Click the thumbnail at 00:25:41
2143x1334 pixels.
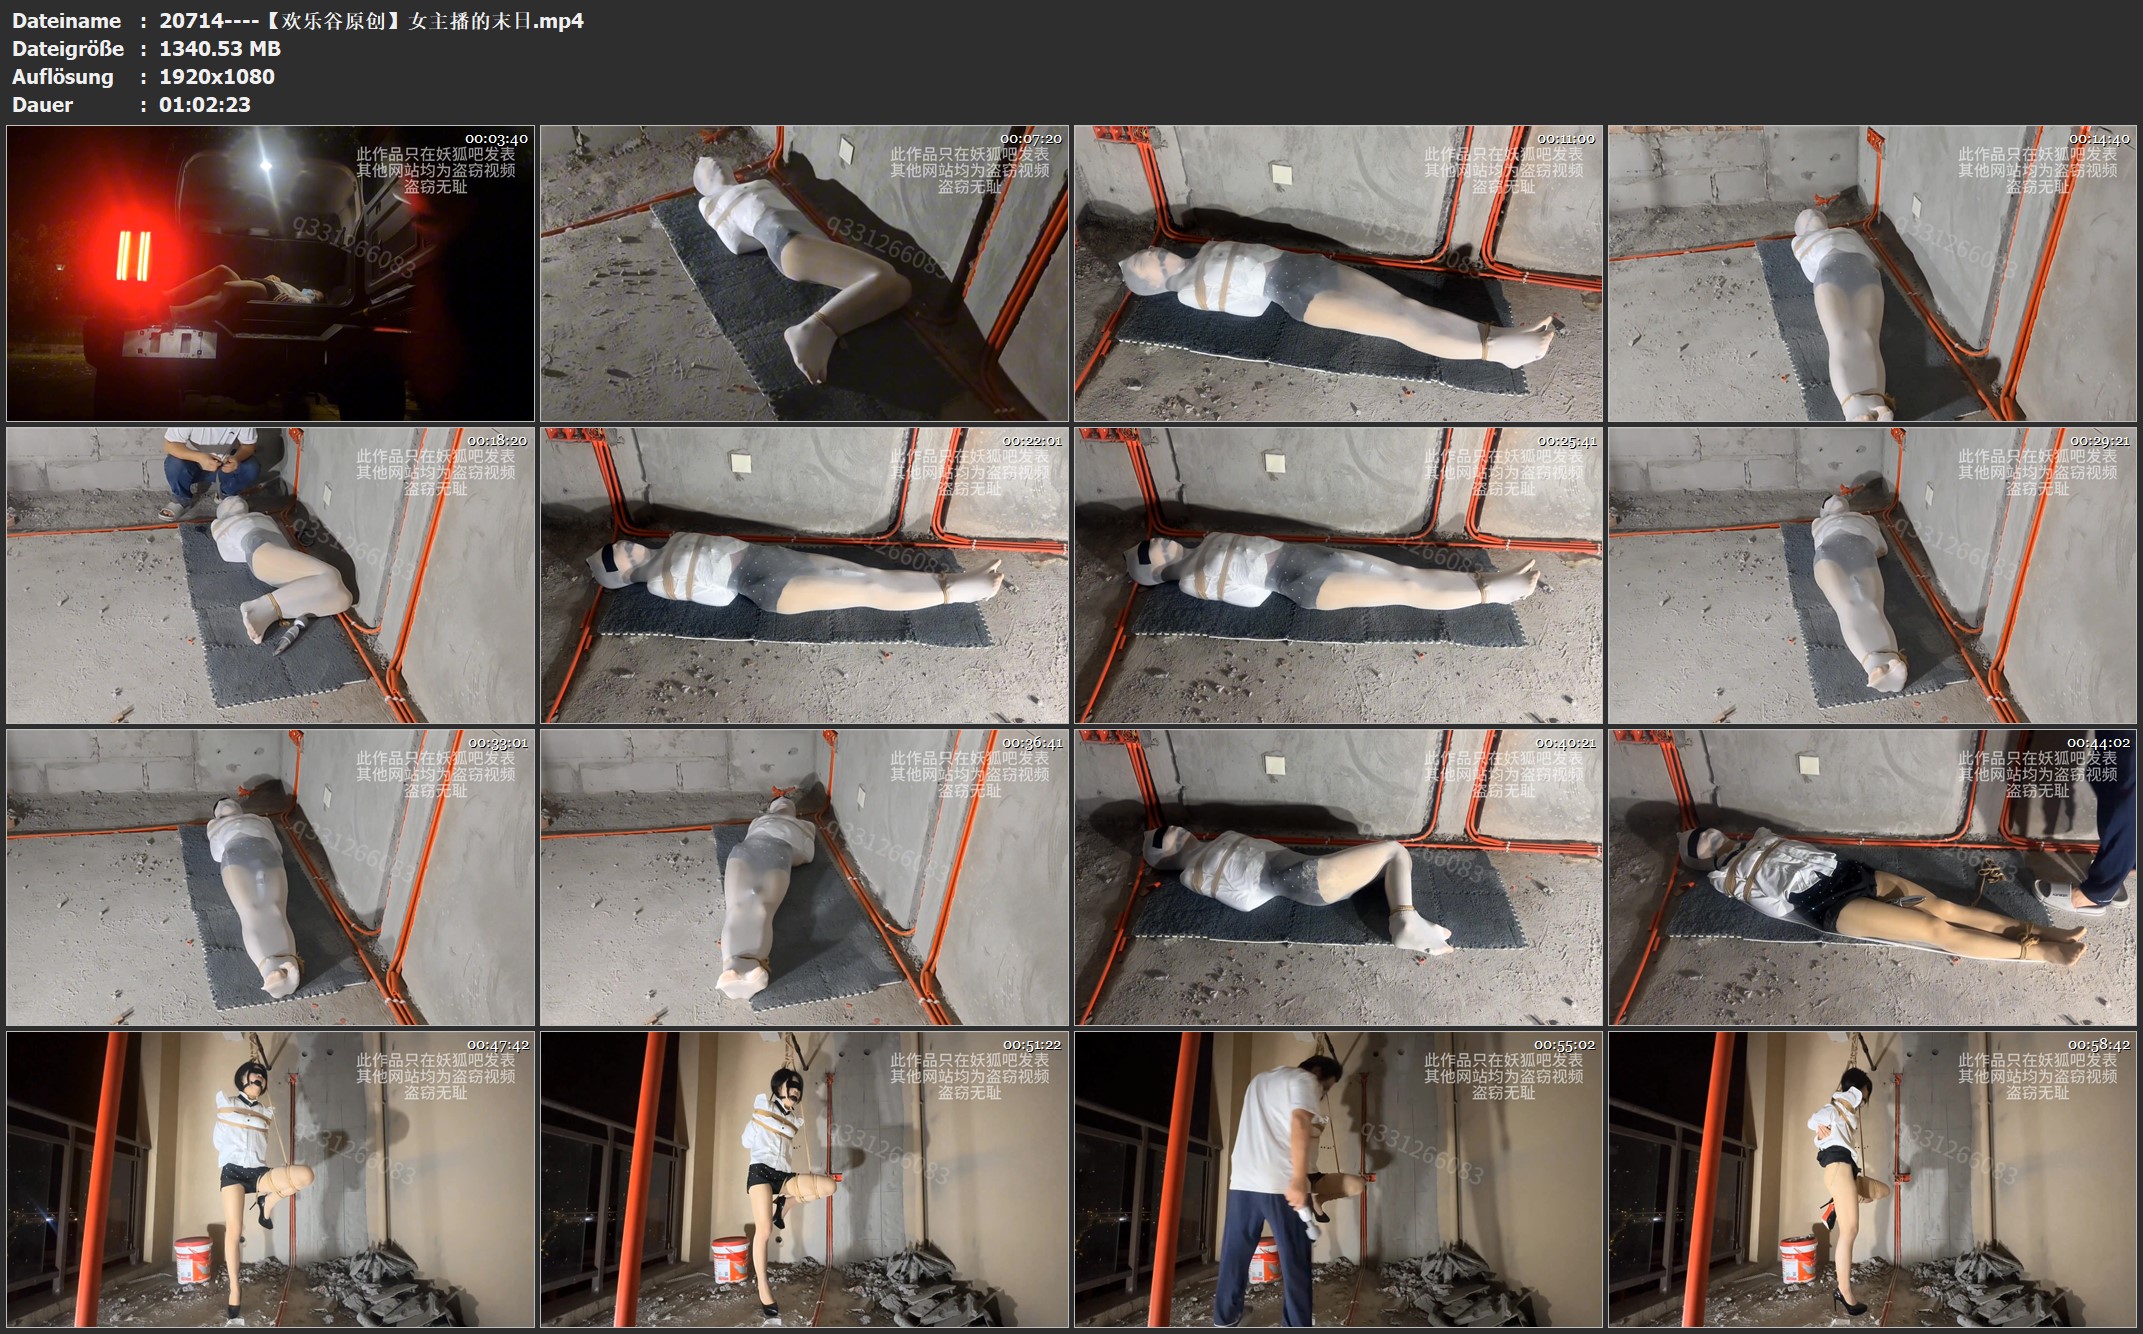1338,575
